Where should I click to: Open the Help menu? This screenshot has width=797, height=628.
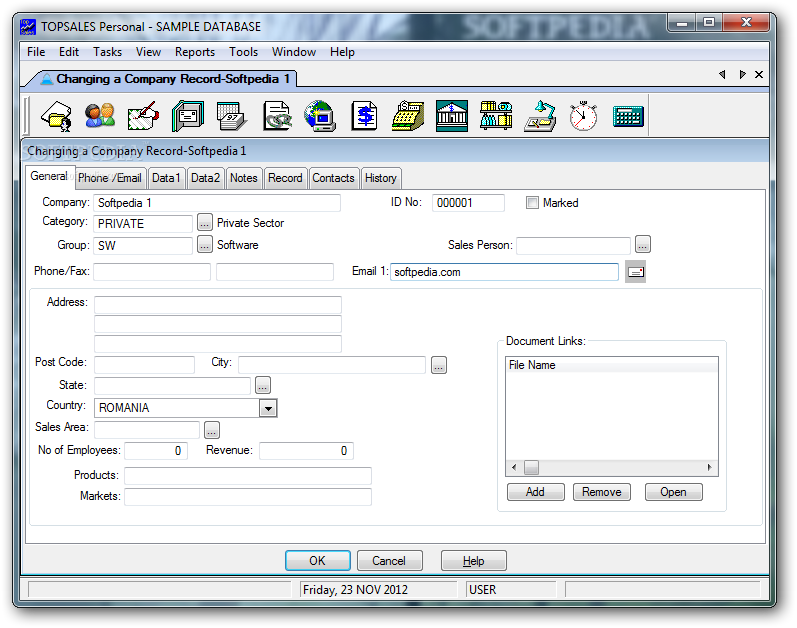pyautogui.click(x=342, y=52)
